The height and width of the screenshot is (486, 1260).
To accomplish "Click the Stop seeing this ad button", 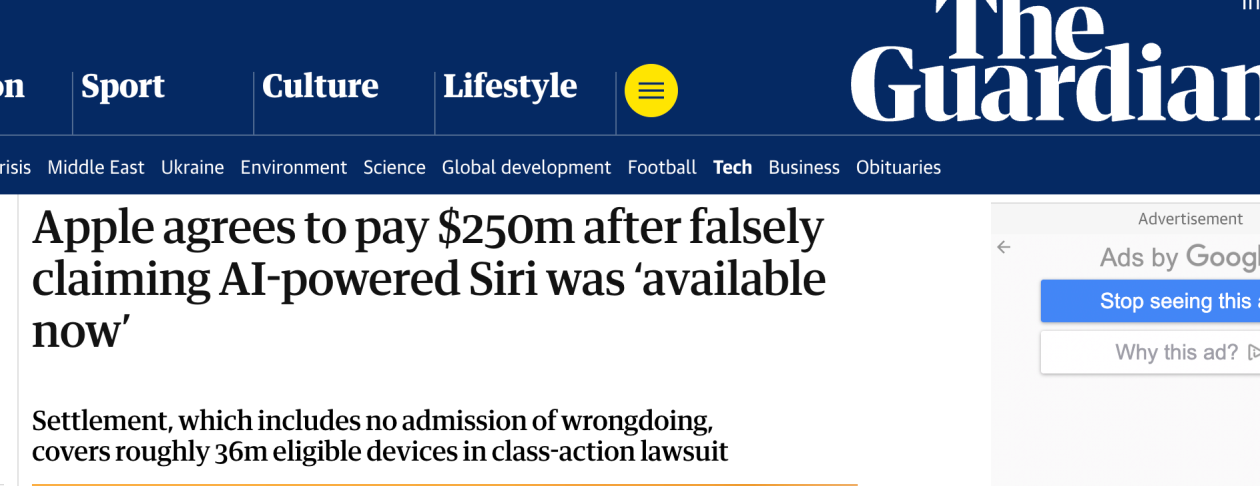I will [1150, 301].
